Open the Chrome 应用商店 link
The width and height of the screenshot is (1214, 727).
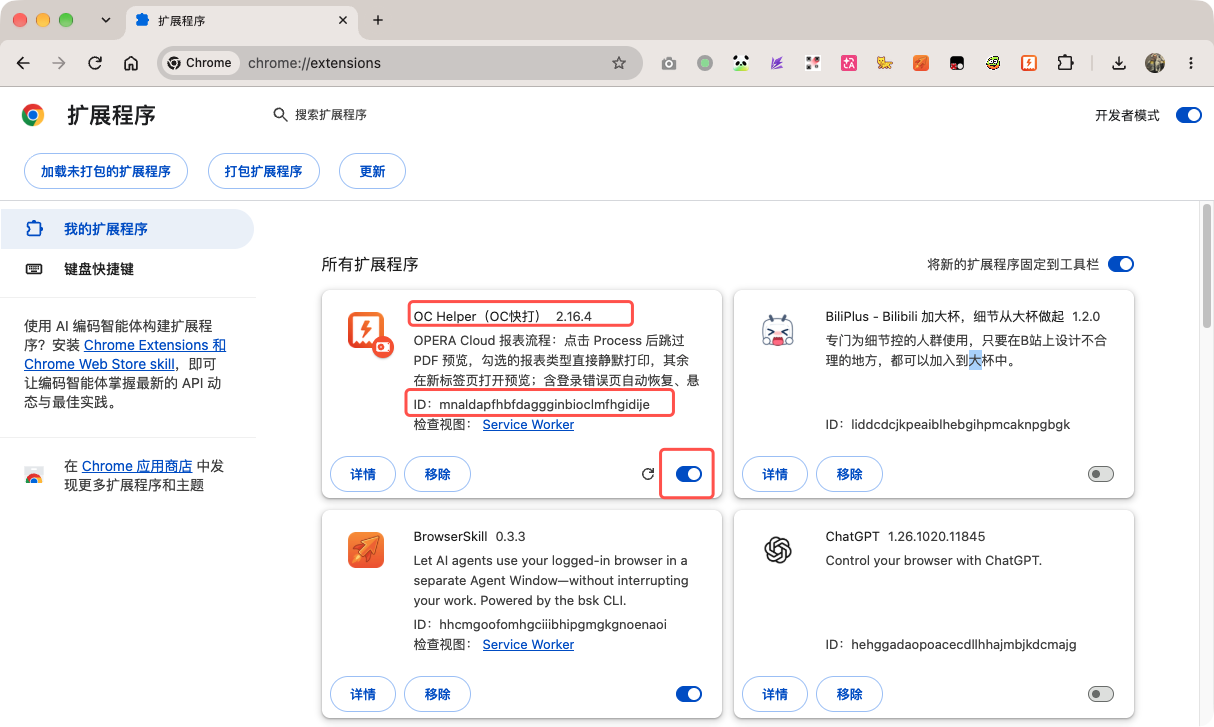coord(137,466)
